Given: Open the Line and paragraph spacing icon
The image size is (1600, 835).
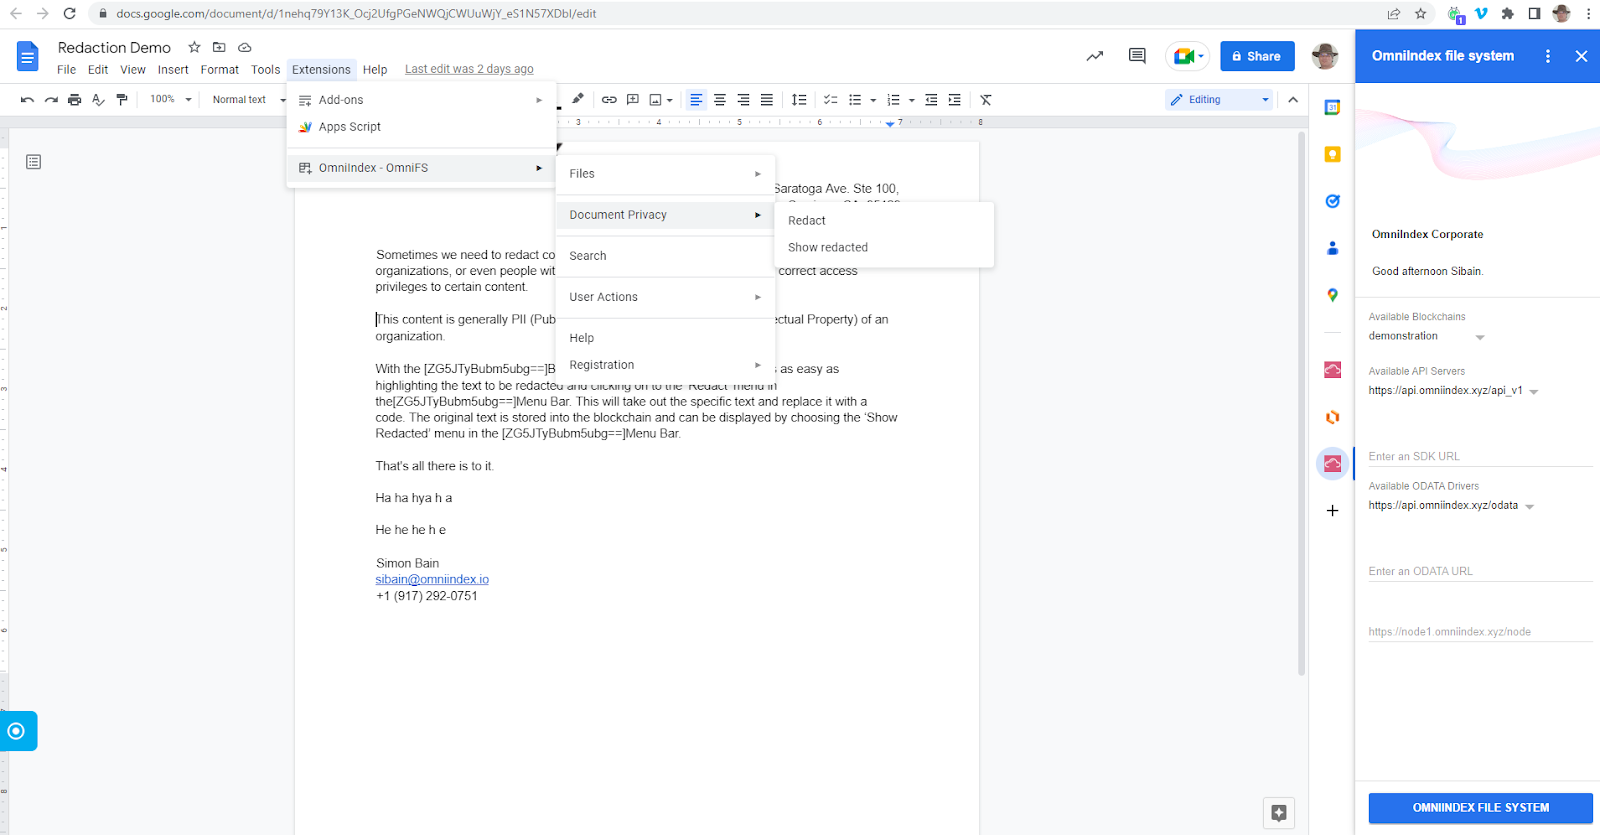Looking at the screenshot, I should (x=799, y=100).
